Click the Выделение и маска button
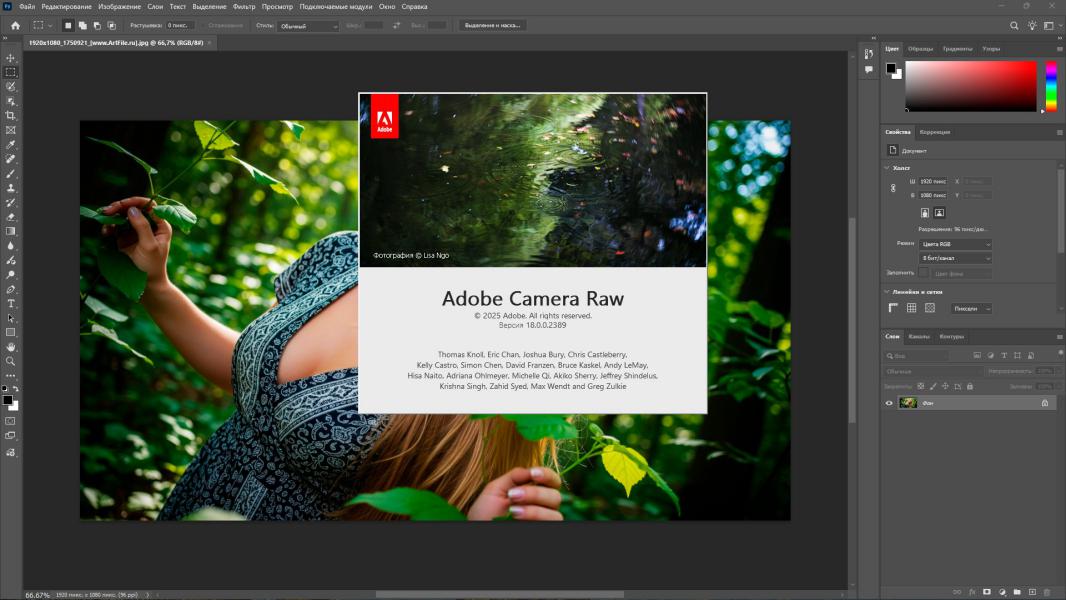1066x600 pixels. pyautogui.click(x=492, y=25)
